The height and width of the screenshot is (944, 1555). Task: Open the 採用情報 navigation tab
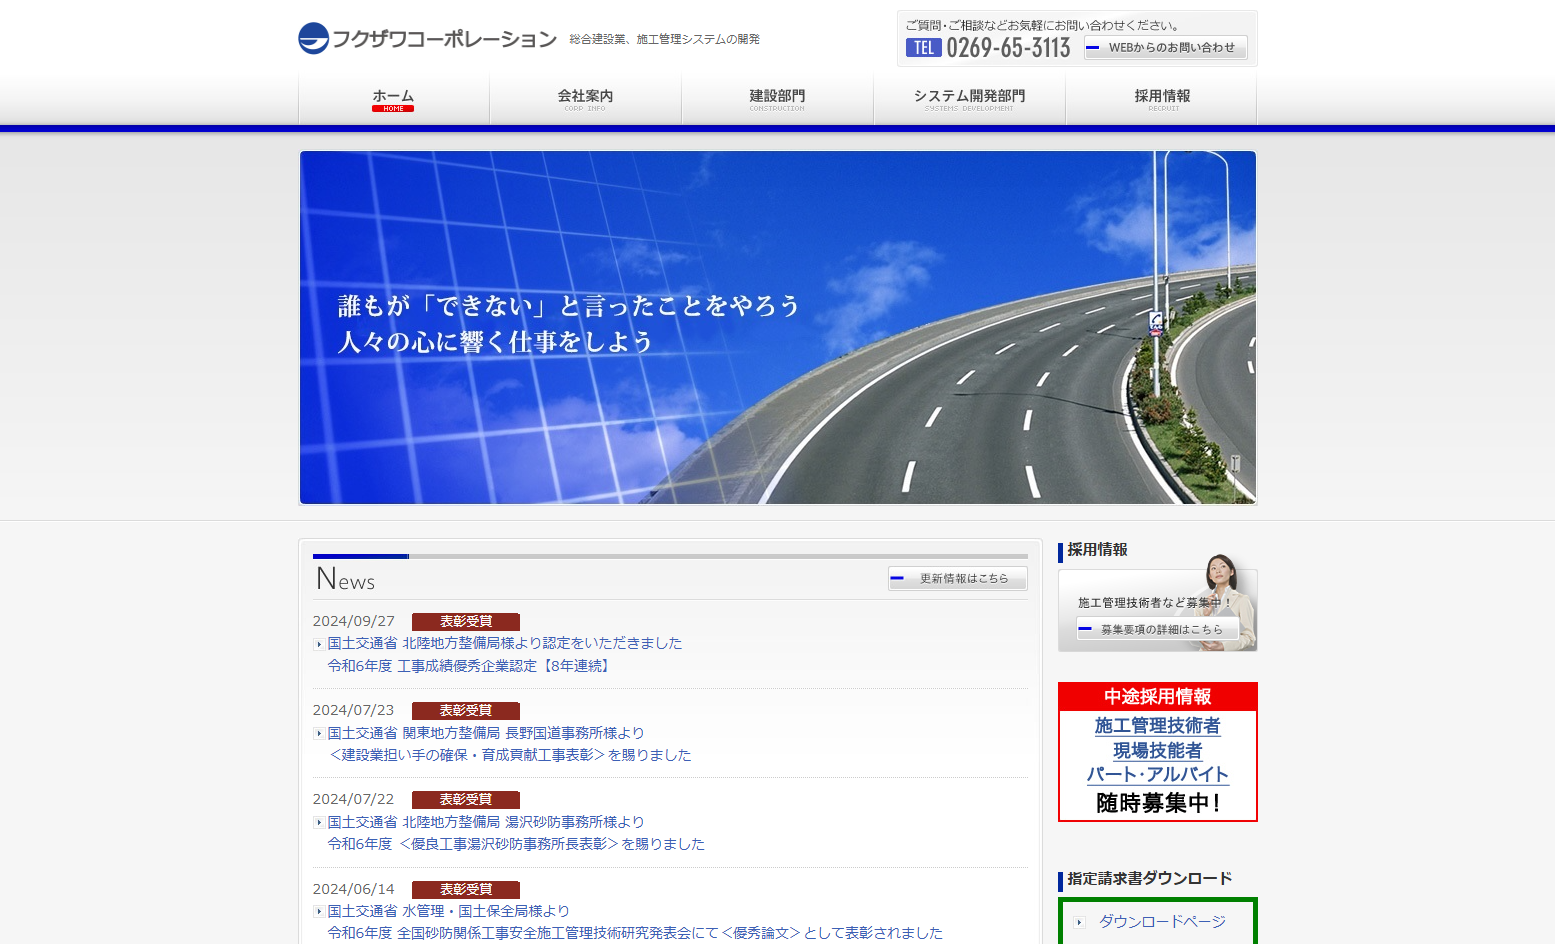click(1162, 99)
